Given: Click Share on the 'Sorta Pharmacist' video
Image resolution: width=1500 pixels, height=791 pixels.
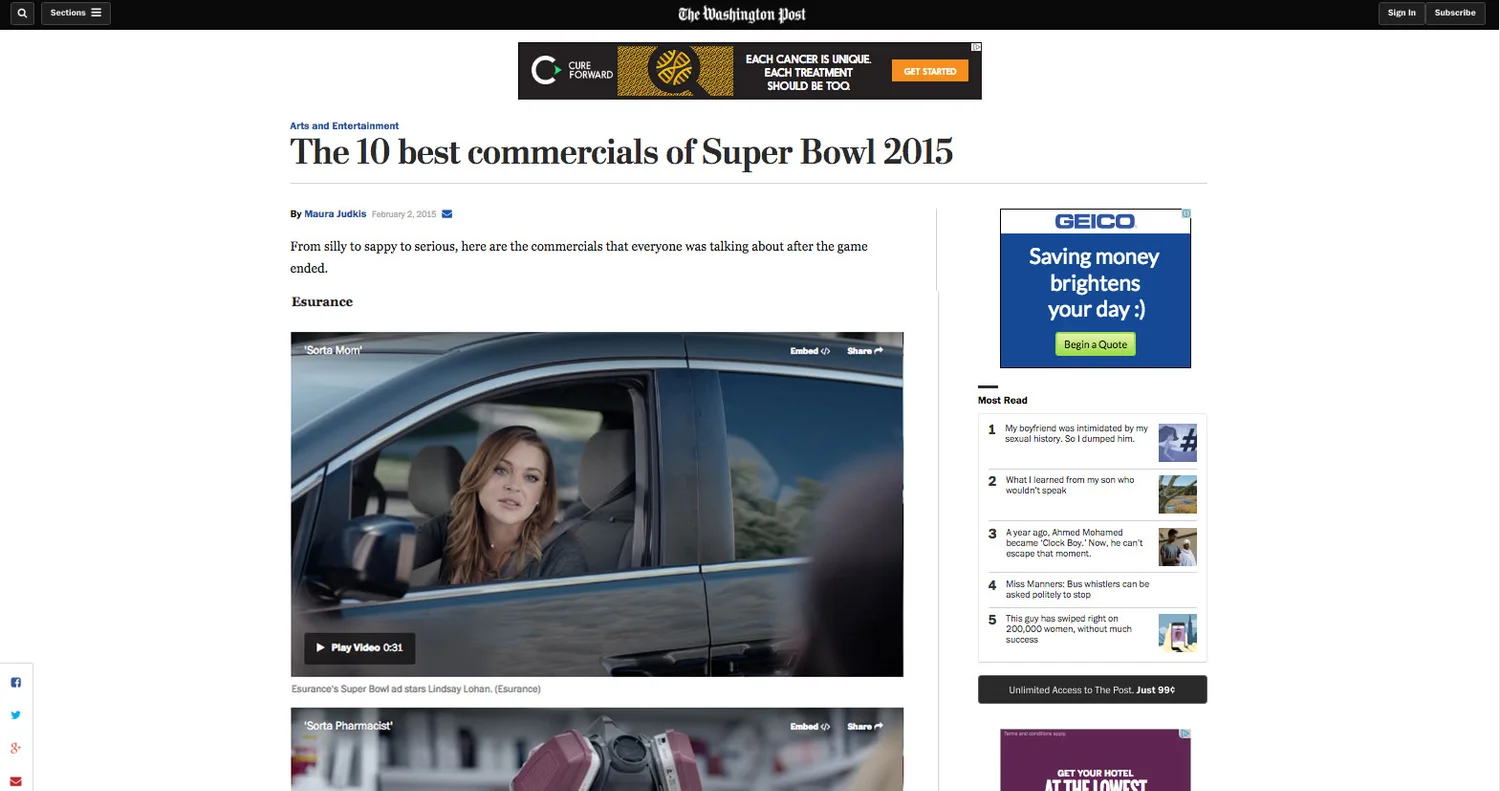Looking at the screenshot, I should [865, 727].
